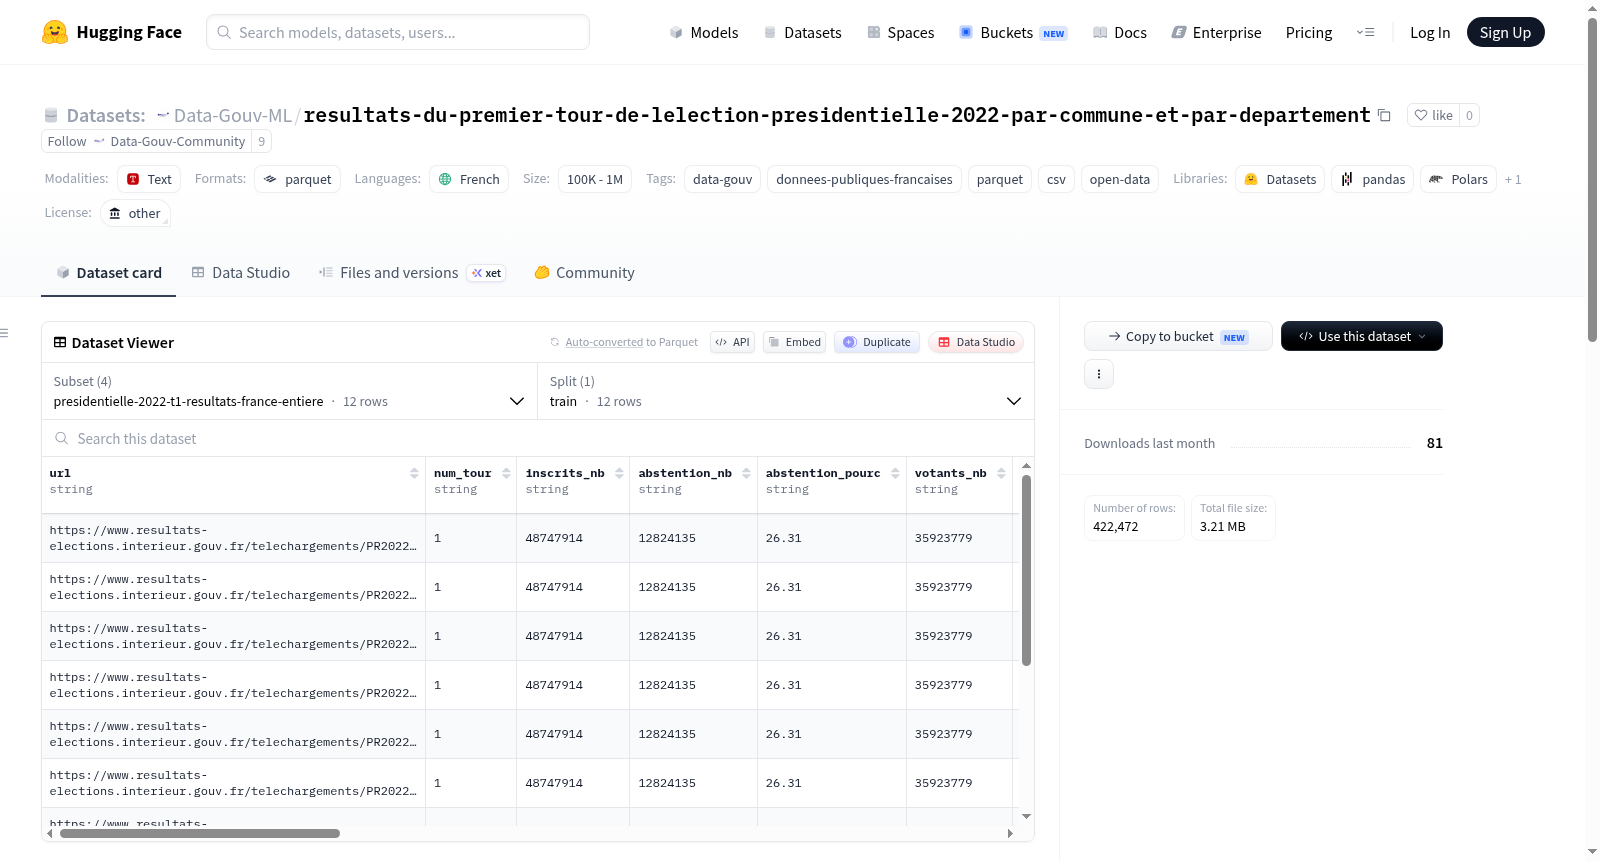The image size is (1600, 861).
Task: Sort the abstention_nb column
Action: (746, 473)
